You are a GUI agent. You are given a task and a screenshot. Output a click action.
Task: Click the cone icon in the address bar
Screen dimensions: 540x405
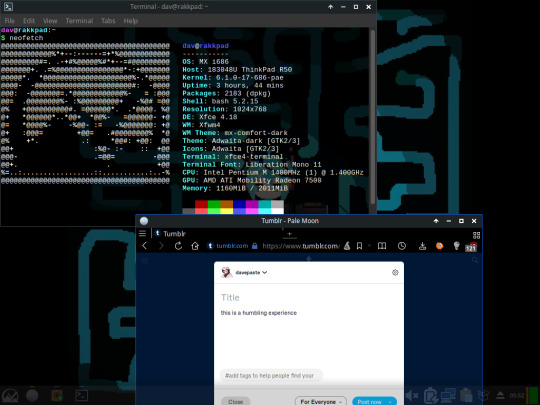347,246
